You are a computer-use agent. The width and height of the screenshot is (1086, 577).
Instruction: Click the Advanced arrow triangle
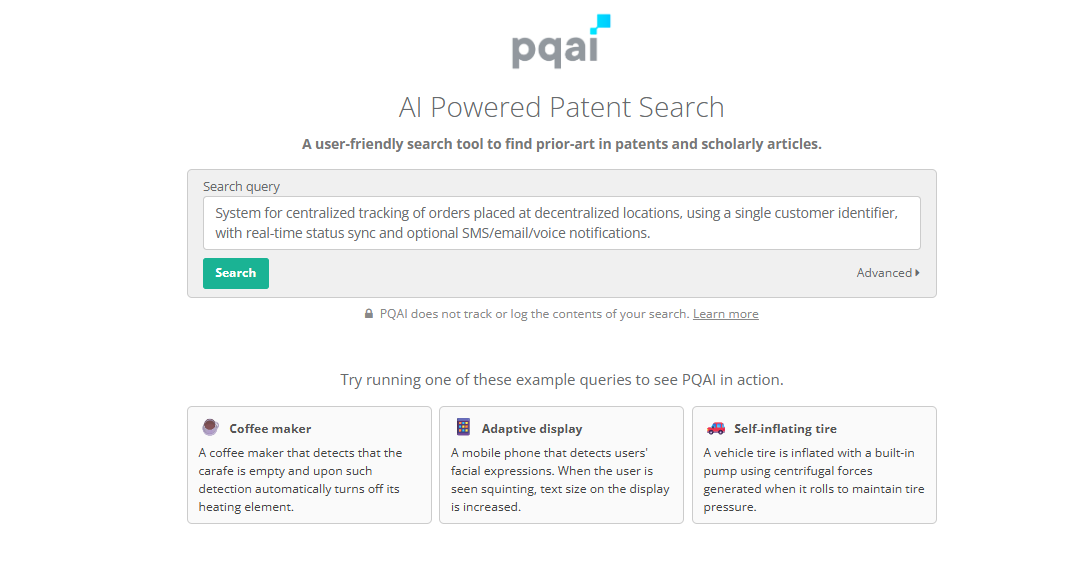click(917, 273)
